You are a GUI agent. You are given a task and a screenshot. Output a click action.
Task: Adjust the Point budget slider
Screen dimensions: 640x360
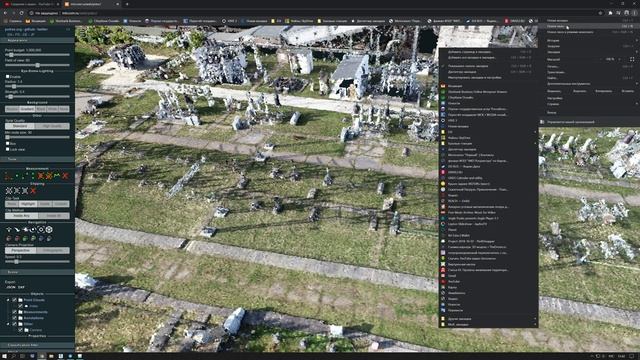pyautogui.click(x=37, y=55)
